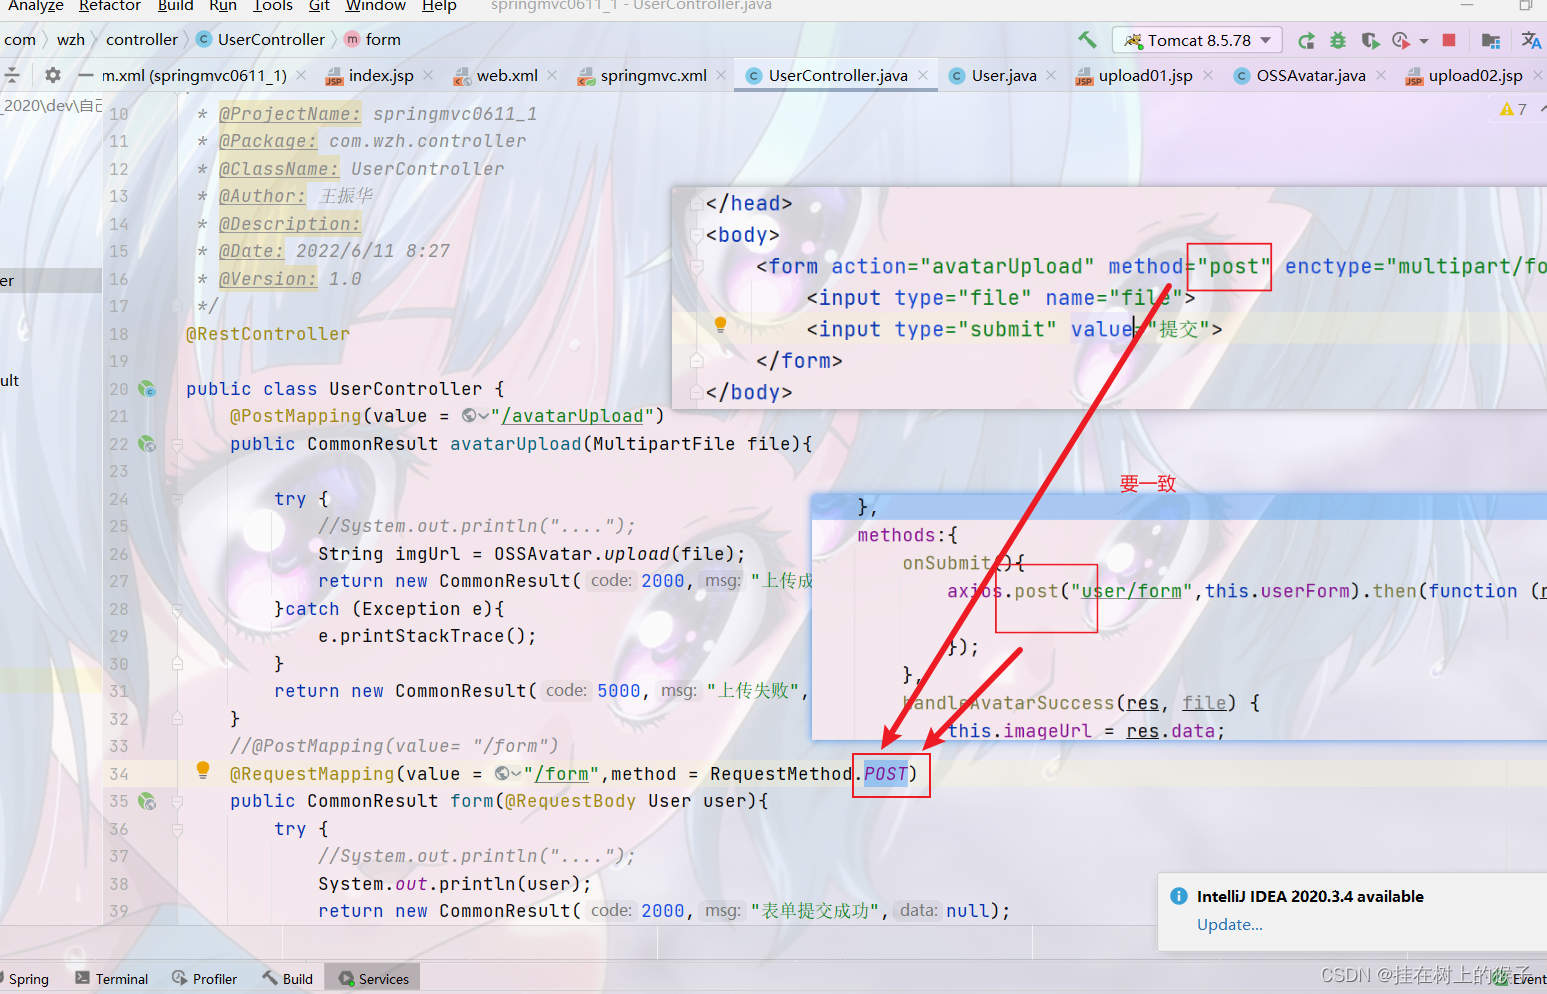Start debugging with the green bug icon
This screenshot has width=1547, height=994.
pyautogui.click(x=1338, y=41)
